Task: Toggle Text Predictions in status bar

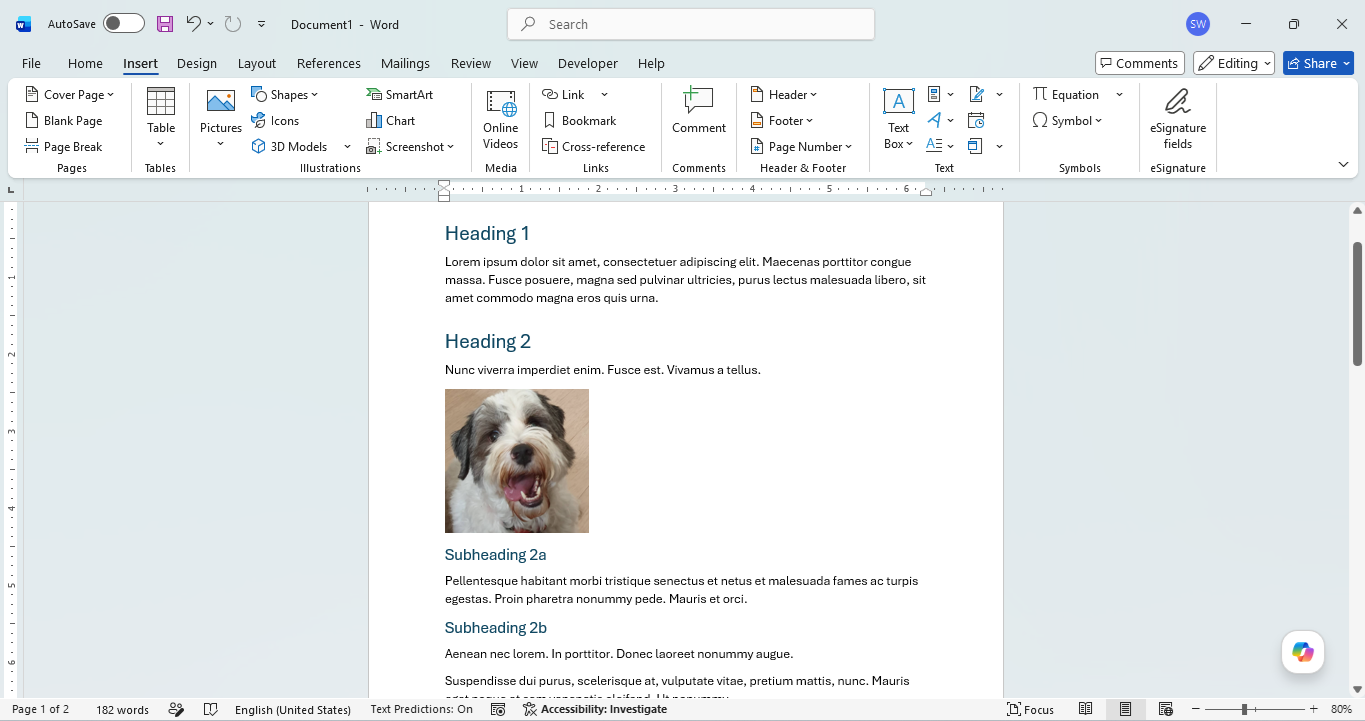Action: [421, 710]
